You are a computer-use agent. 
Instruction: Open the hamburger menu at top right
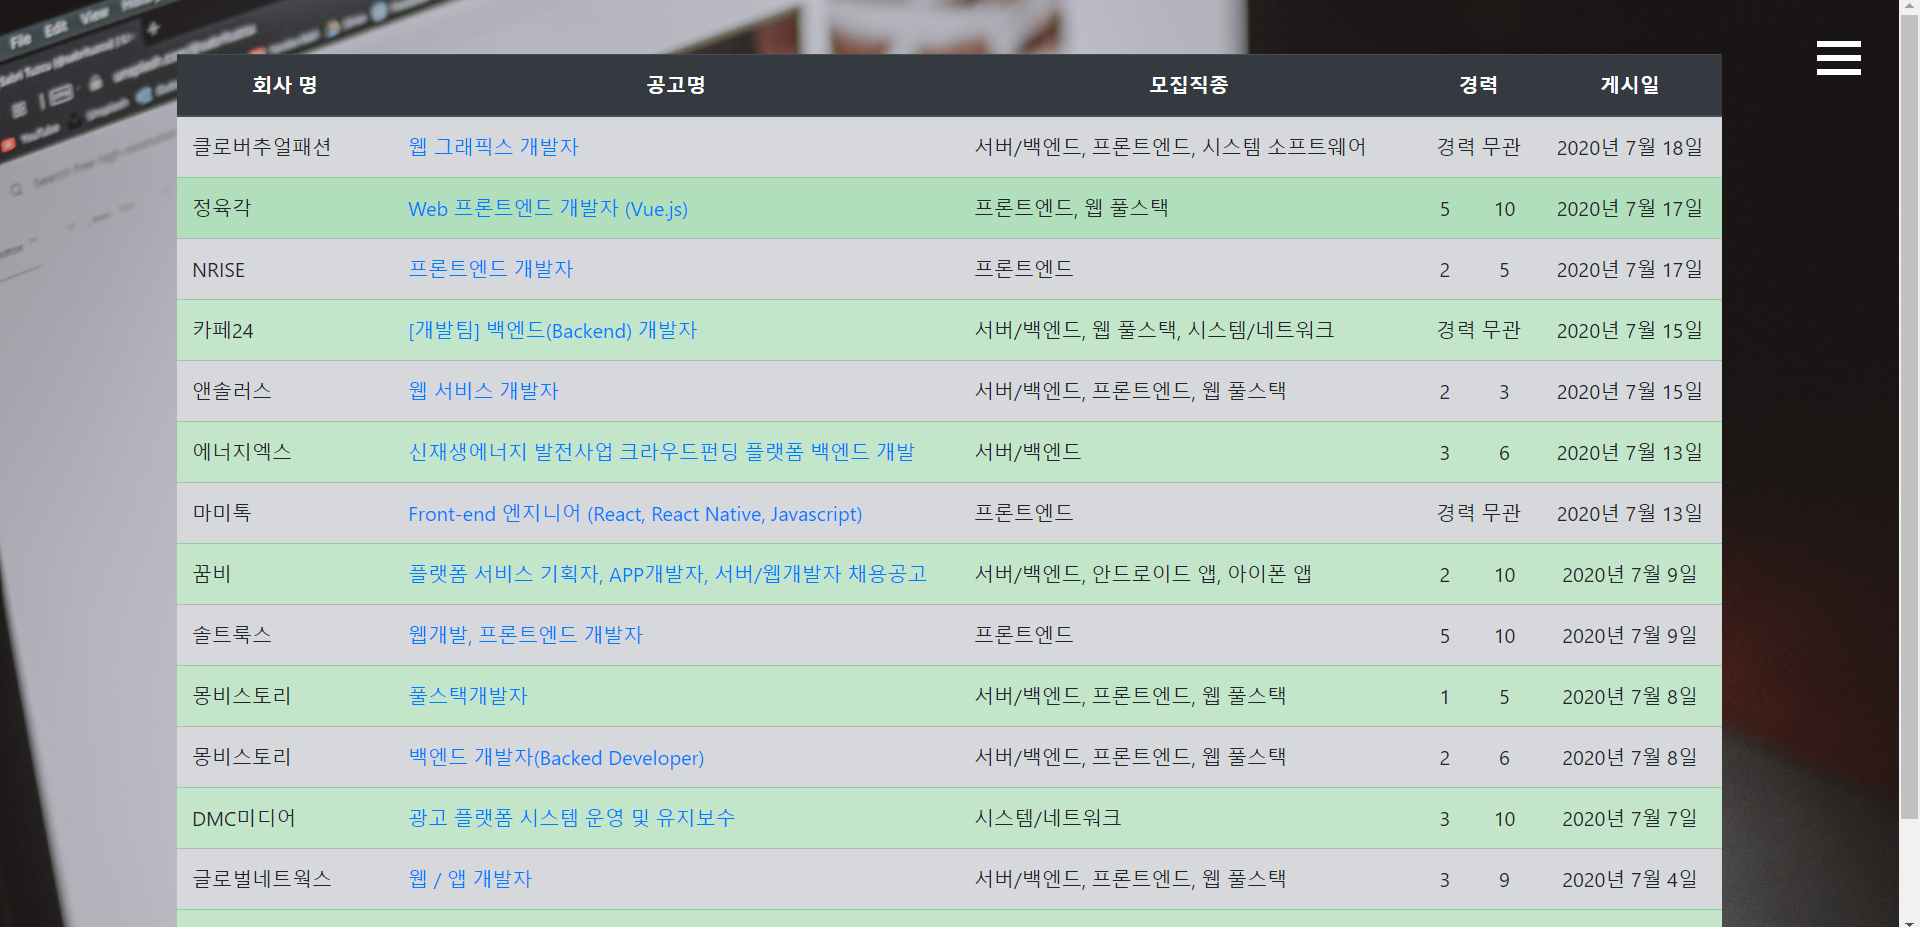(x=1838, y=58)
